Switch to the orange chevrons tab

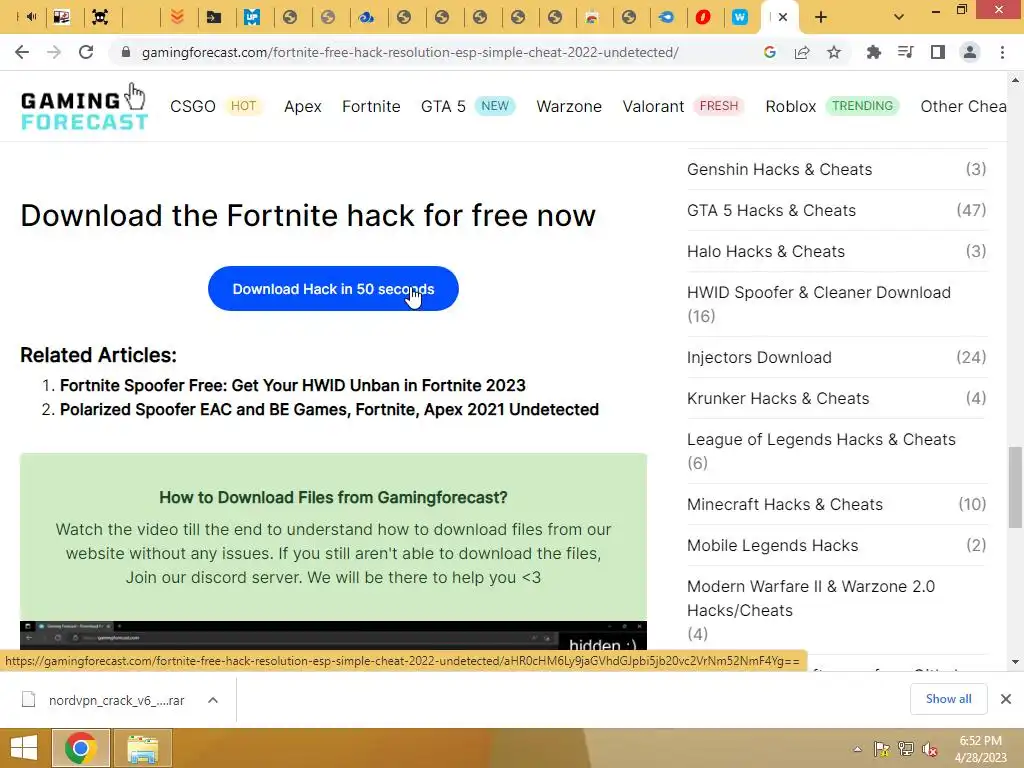(177, 17)
